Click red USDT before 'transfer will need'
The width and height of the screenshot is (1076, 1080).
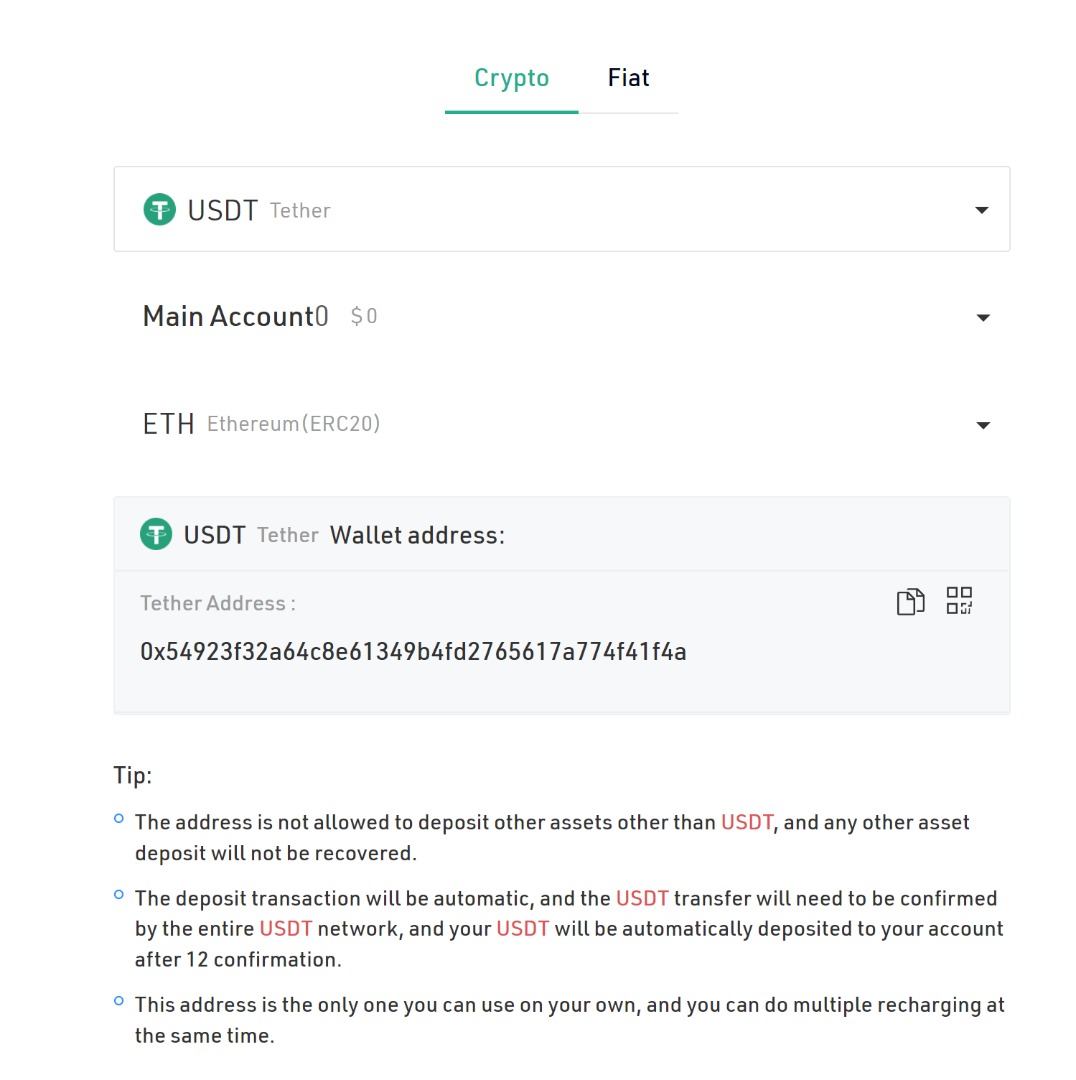[x=642, y=899]
